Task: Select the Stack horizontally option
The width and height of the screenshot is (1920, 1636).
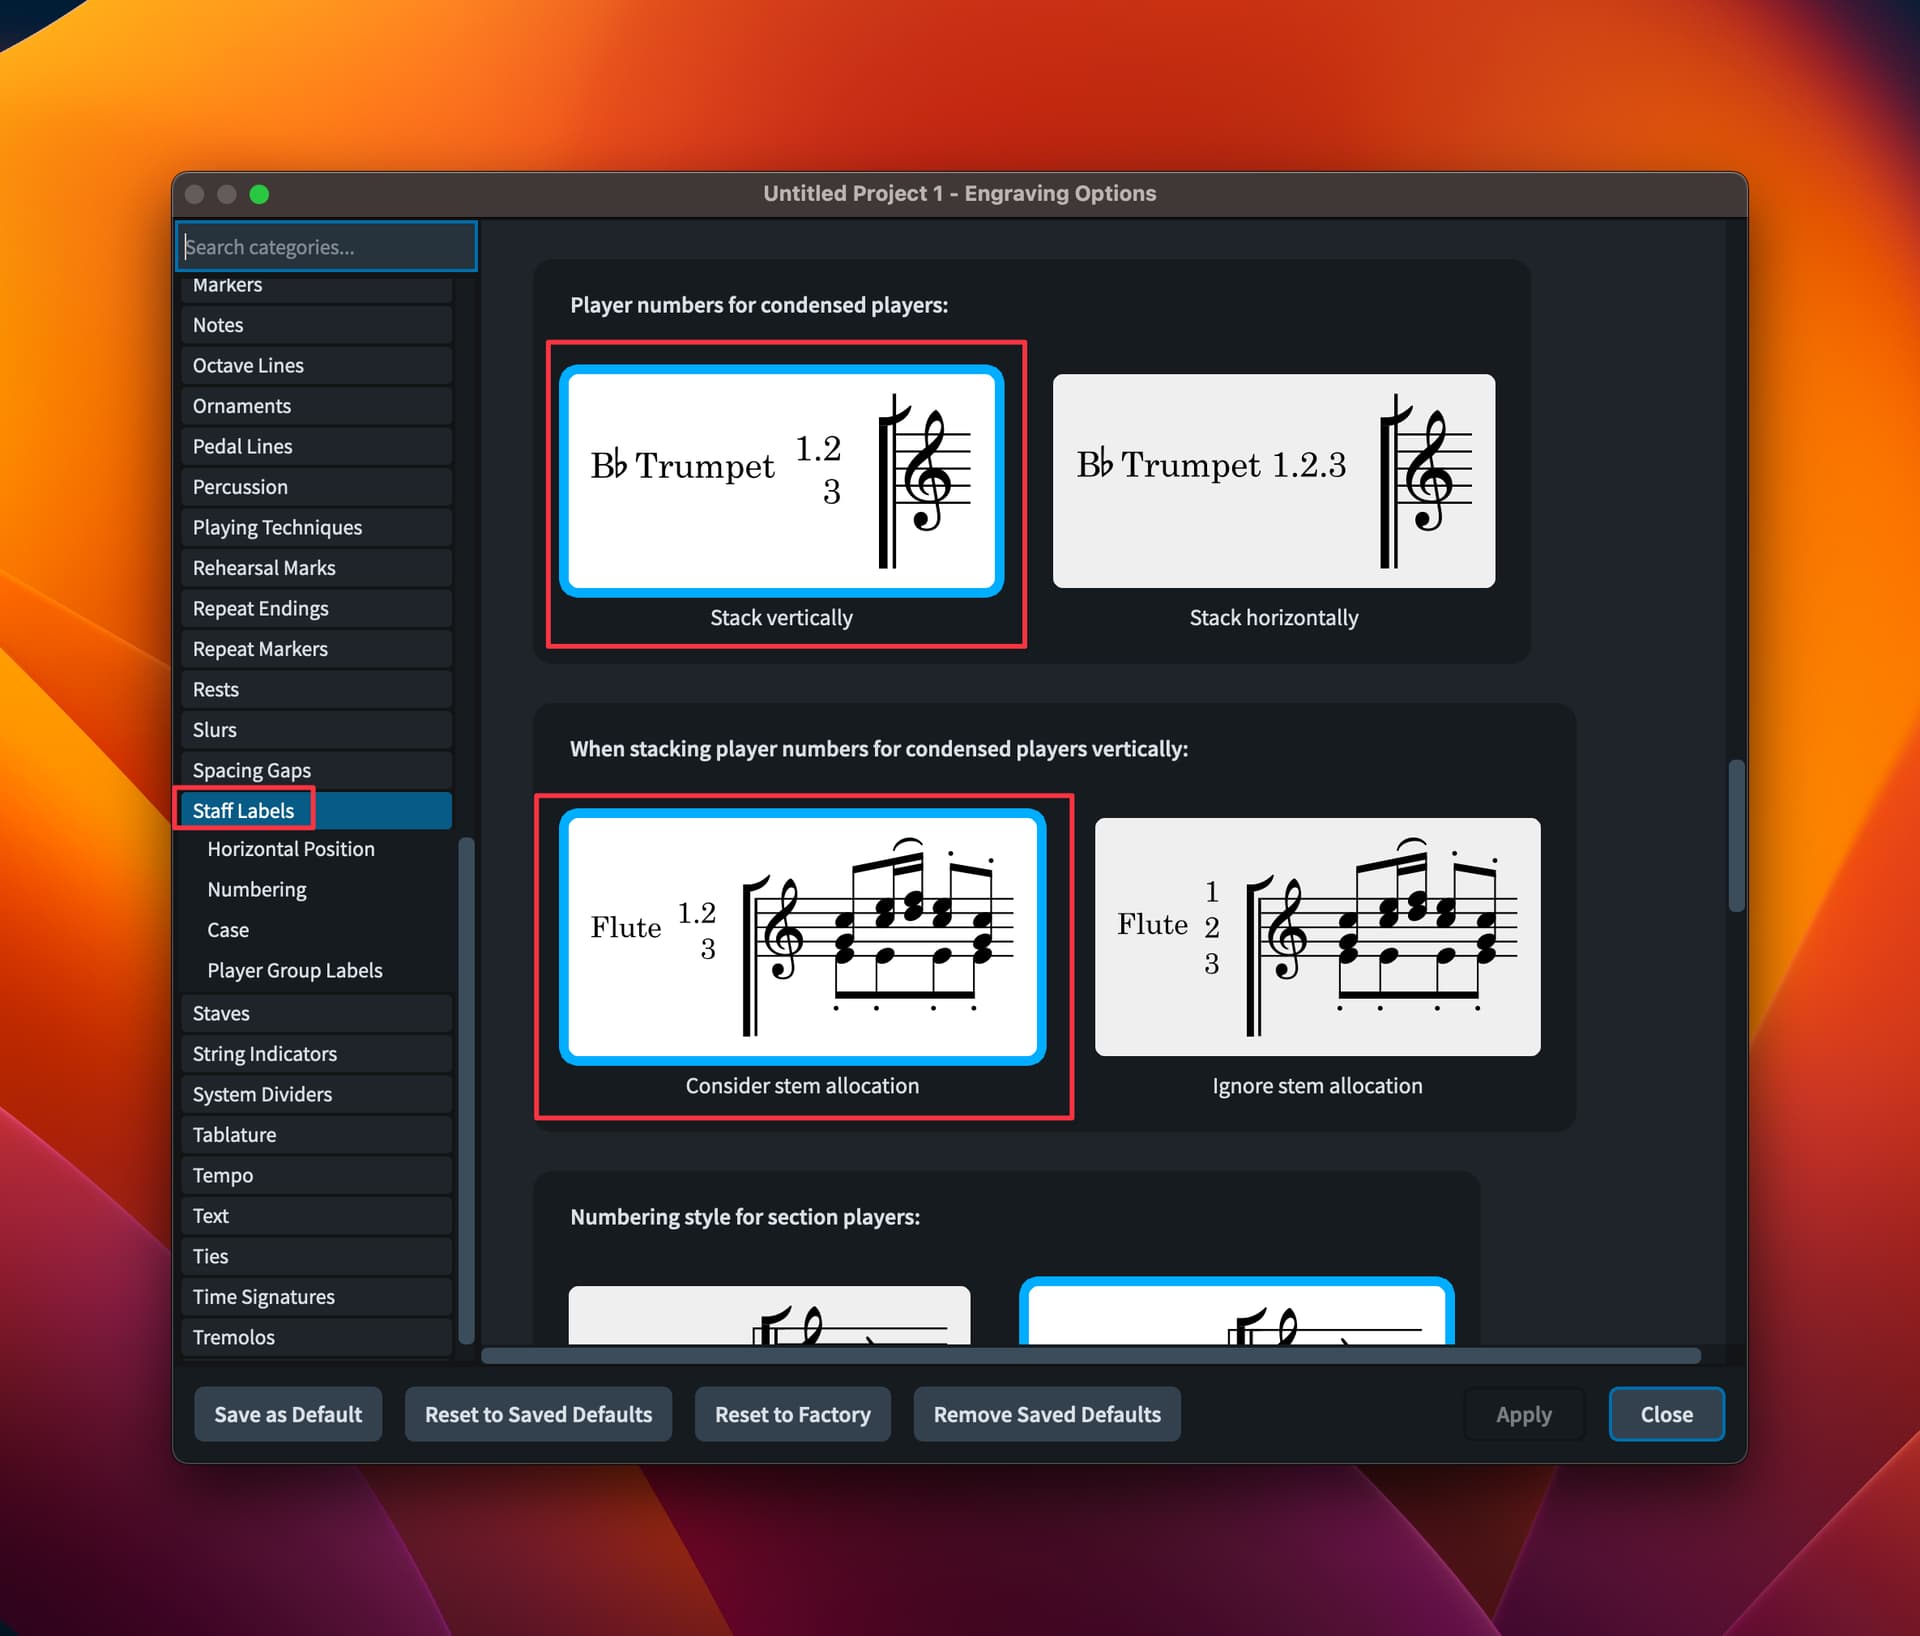Action: pyautogui.click(x=1273, y=481)
